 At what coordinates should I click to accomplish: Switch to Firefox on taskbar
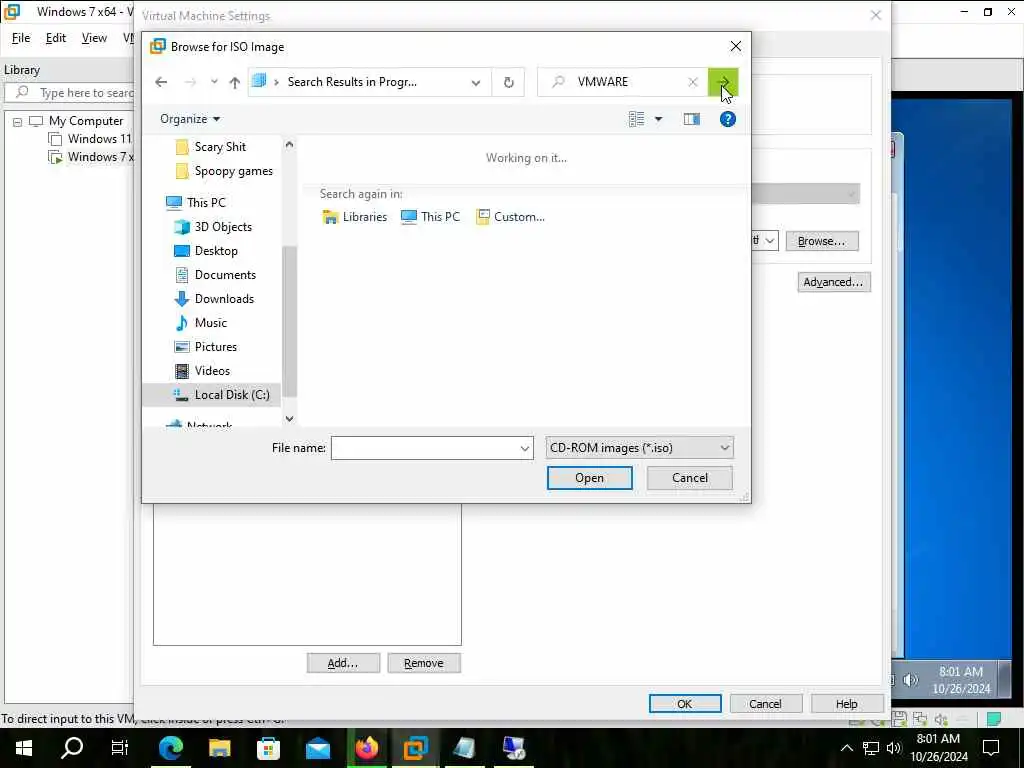tap(367, 748)
